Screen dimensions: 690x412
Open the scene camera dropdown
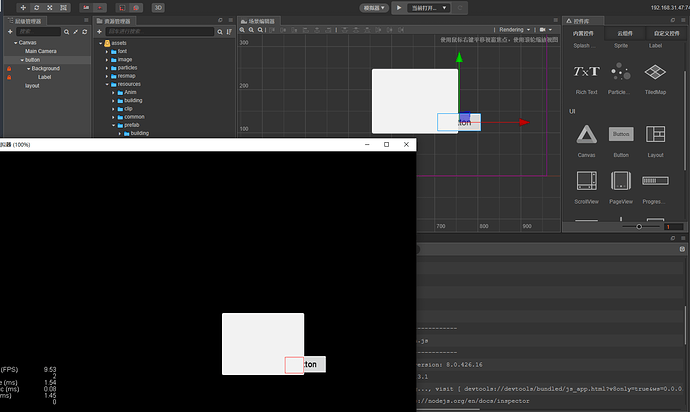coord(546,29)
